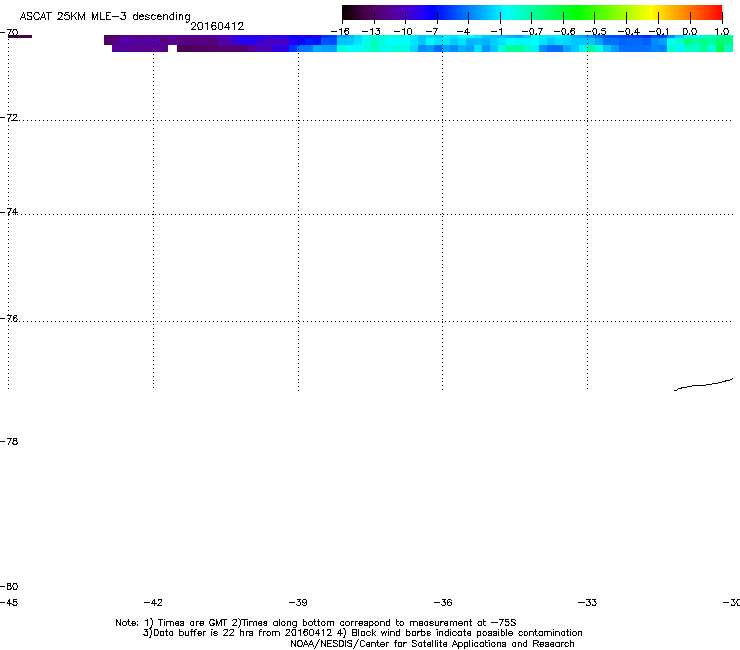This screenshot has height=650, width=740.
Task: Click the -42 longitude axis label
Action: [153, 602]
